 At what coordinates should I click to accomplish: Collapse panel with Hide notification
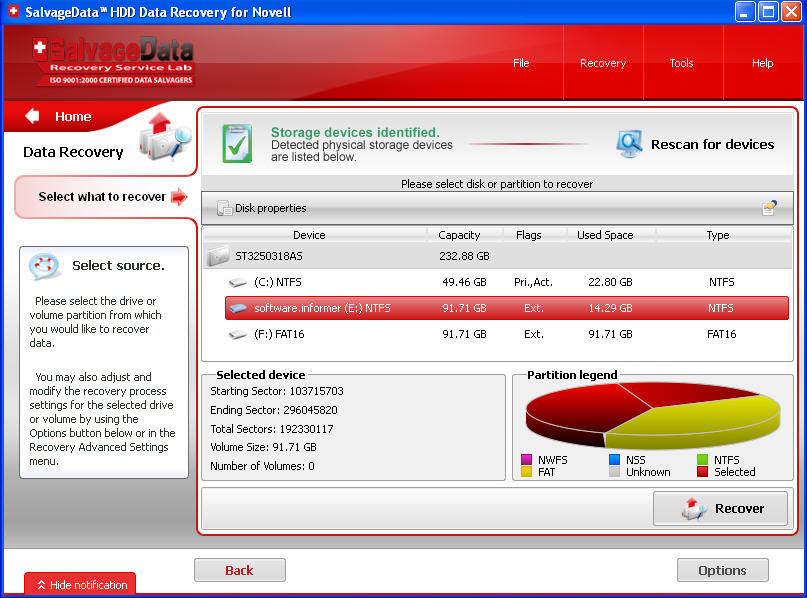pyautogui.click(x=80, y=585)
